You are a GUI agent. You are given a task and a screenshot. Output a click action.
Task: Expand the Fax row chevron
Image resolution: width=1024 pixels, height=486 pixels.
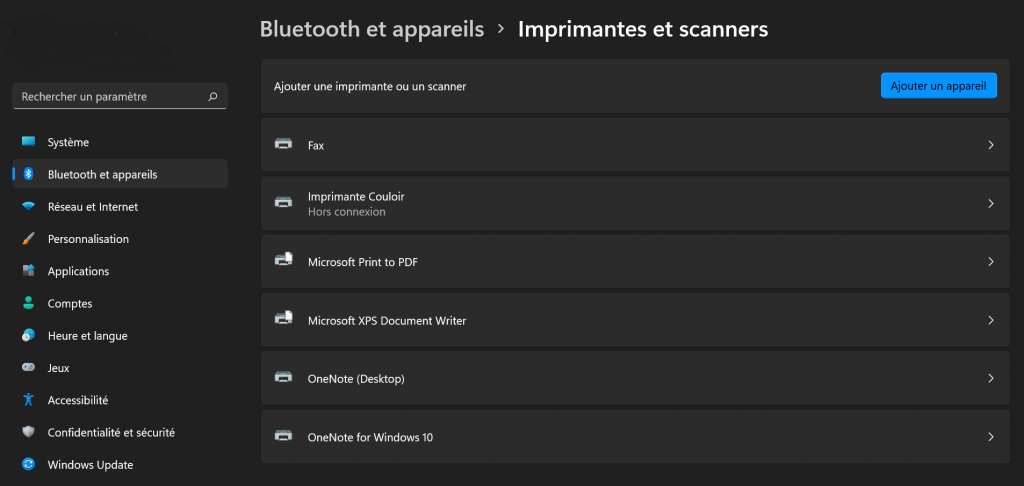pyautogui.click(x=991, y=145)
